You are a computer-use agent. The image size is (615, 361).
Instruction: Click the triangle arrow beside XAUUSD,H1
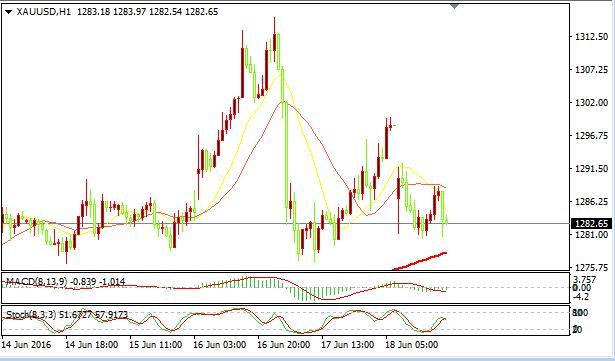9,12
